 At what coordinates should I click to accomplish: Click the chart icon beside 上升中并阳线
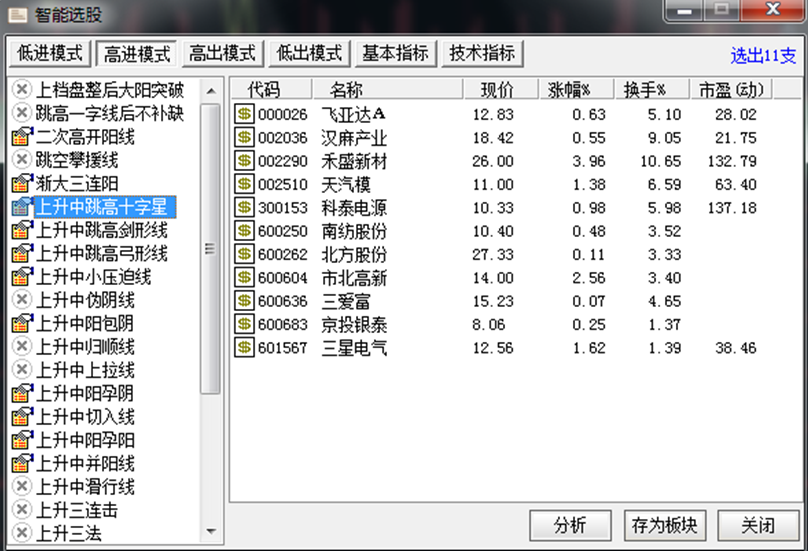point(22,463)
